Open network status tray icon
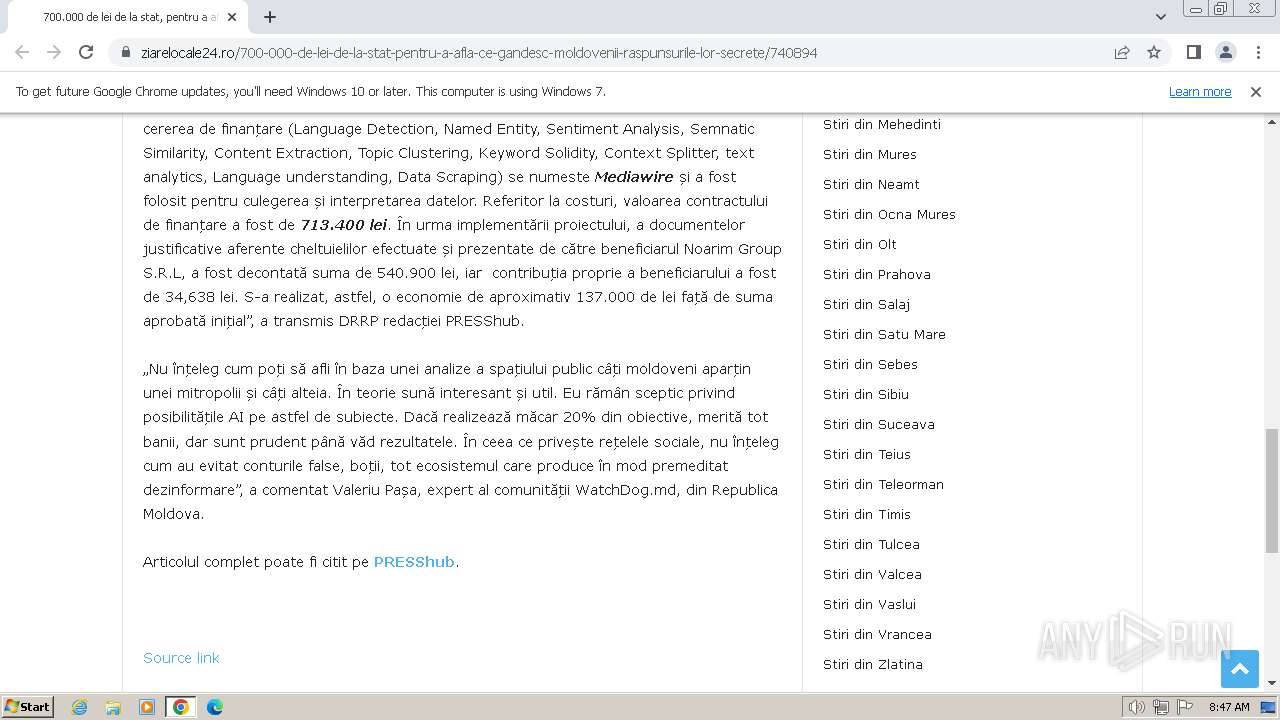Viewport: 1280px width, 720px height. (1161, 707)
